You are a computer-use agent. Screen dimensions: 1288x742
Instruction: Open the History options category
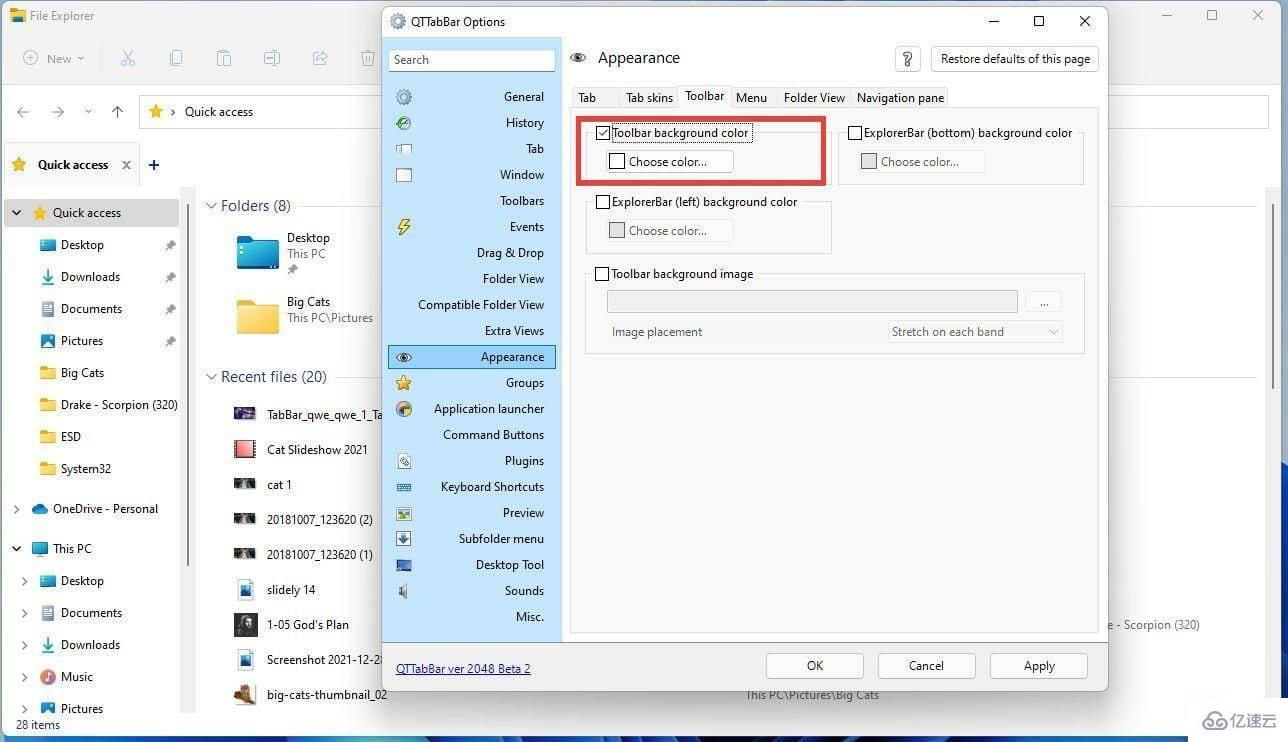point(472,123)
